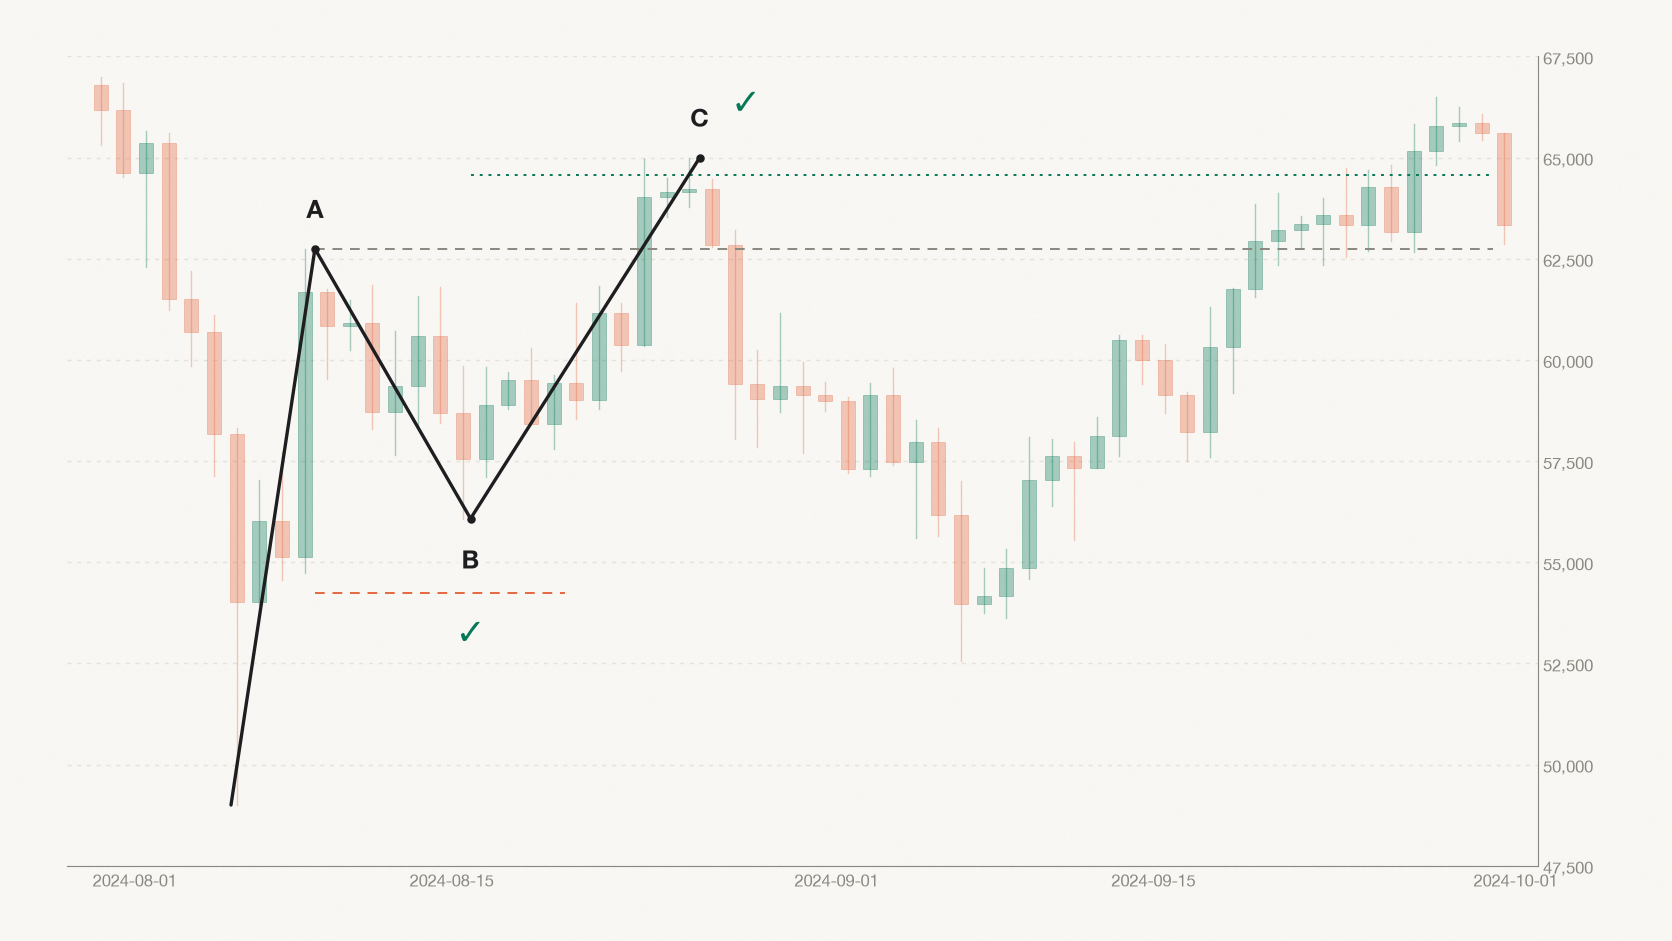Click the 2024-09-15 date axis label
This screenshot has width=1672, height=941.
1153,881
